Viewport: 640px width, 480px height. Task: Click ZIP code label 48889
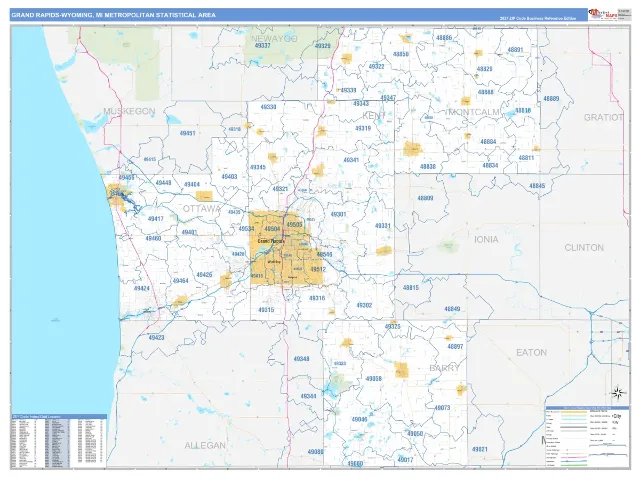[x=551, y=98]
